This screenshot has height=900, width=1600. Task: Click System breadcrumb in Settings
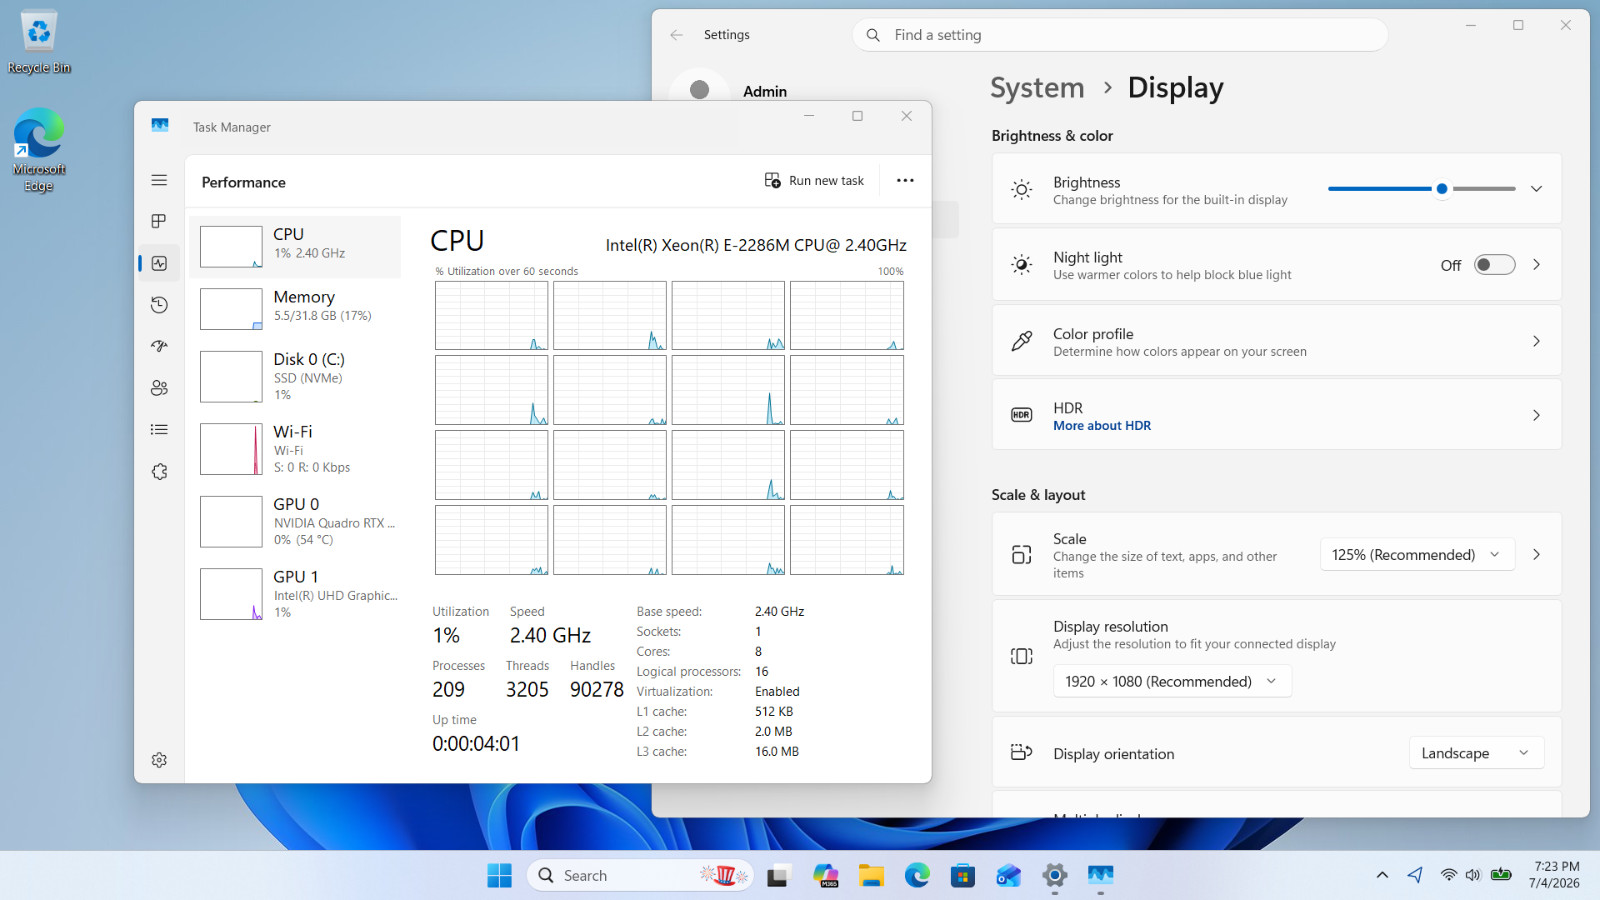pyautogui.click(x=1037, y=88)
